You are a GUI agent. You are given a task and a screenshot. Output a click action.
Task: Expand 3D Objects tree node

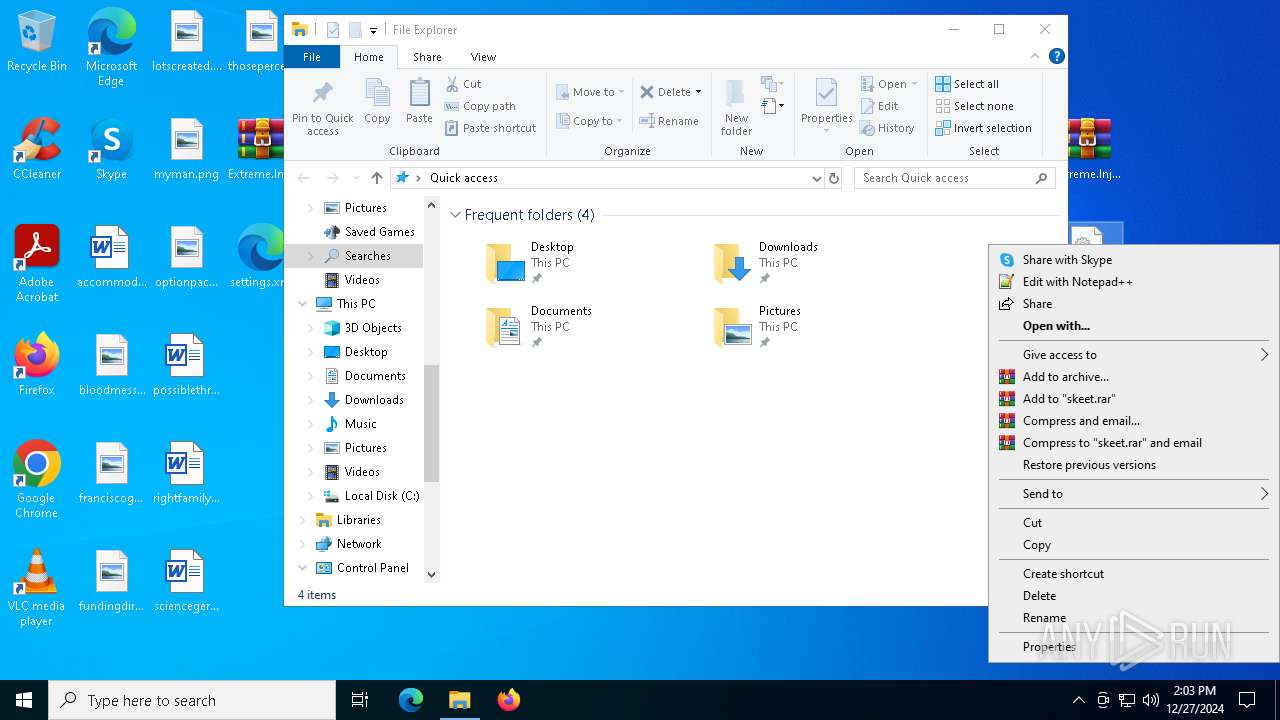coord(310,328)
